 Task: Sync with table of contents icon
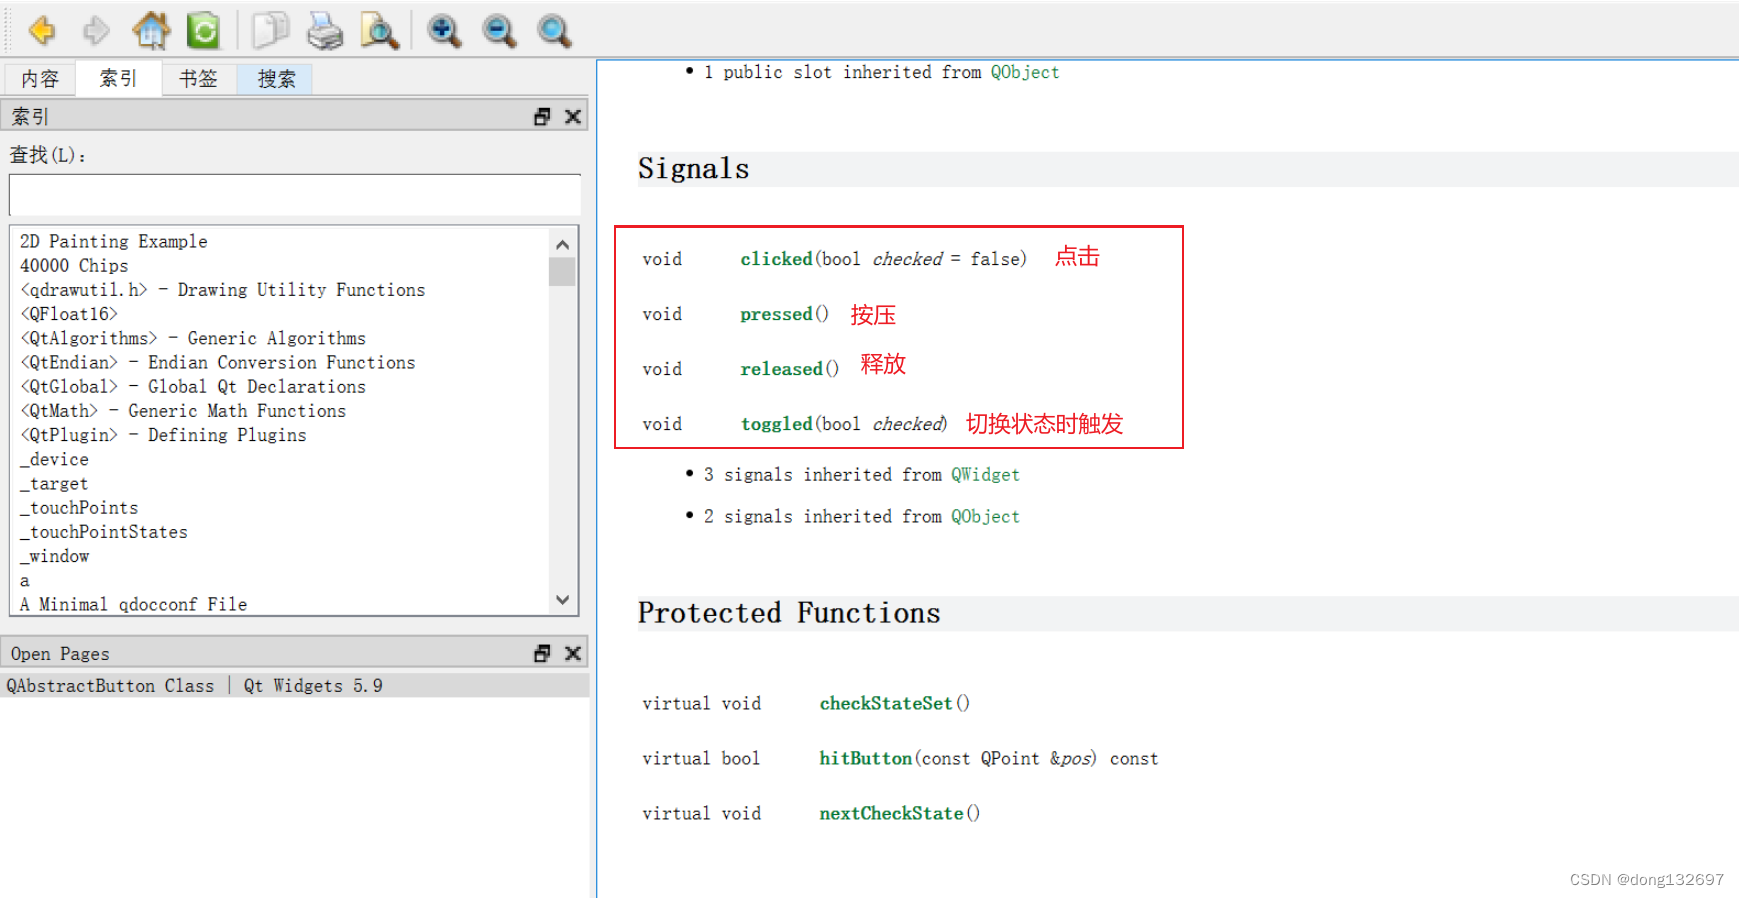(204, 31)
